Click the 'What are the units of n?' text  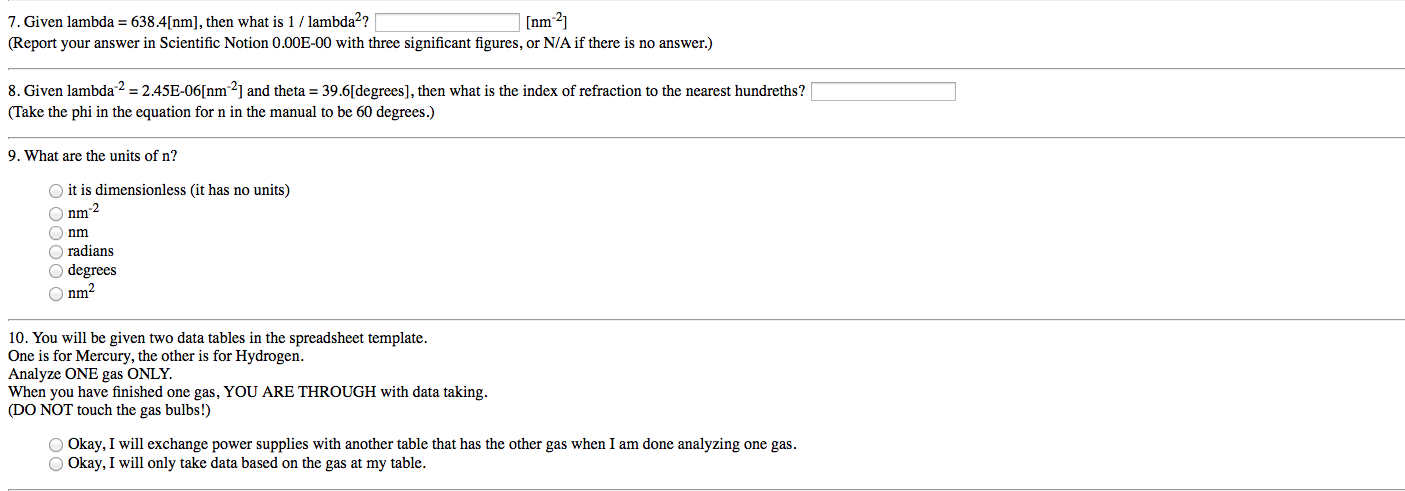point(92,156)
